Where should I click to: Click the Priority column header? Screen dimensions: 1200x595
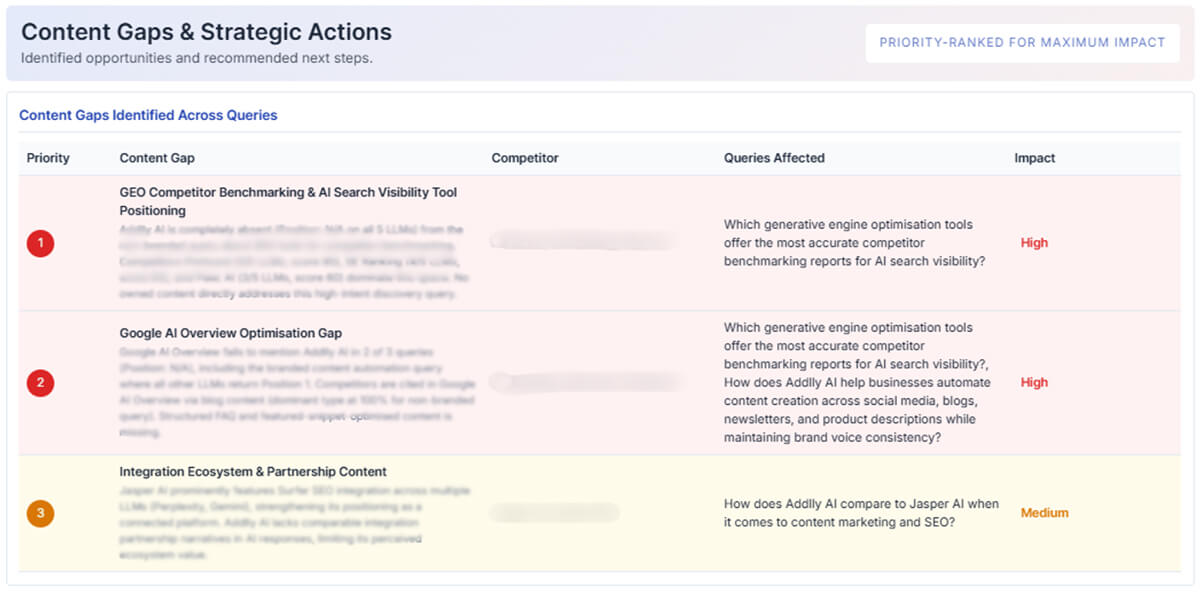point(48,158)
